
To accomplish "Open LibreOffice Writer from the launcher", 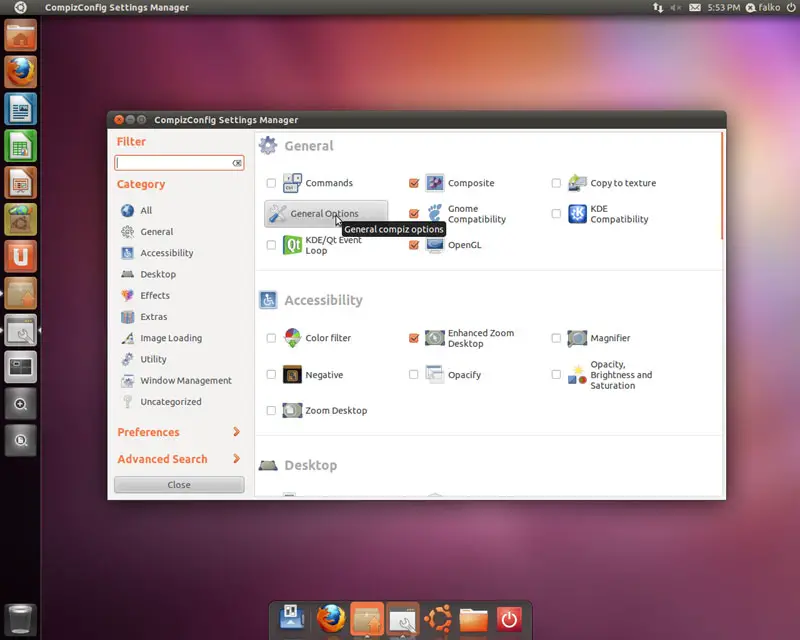I will tap(20, 109).
